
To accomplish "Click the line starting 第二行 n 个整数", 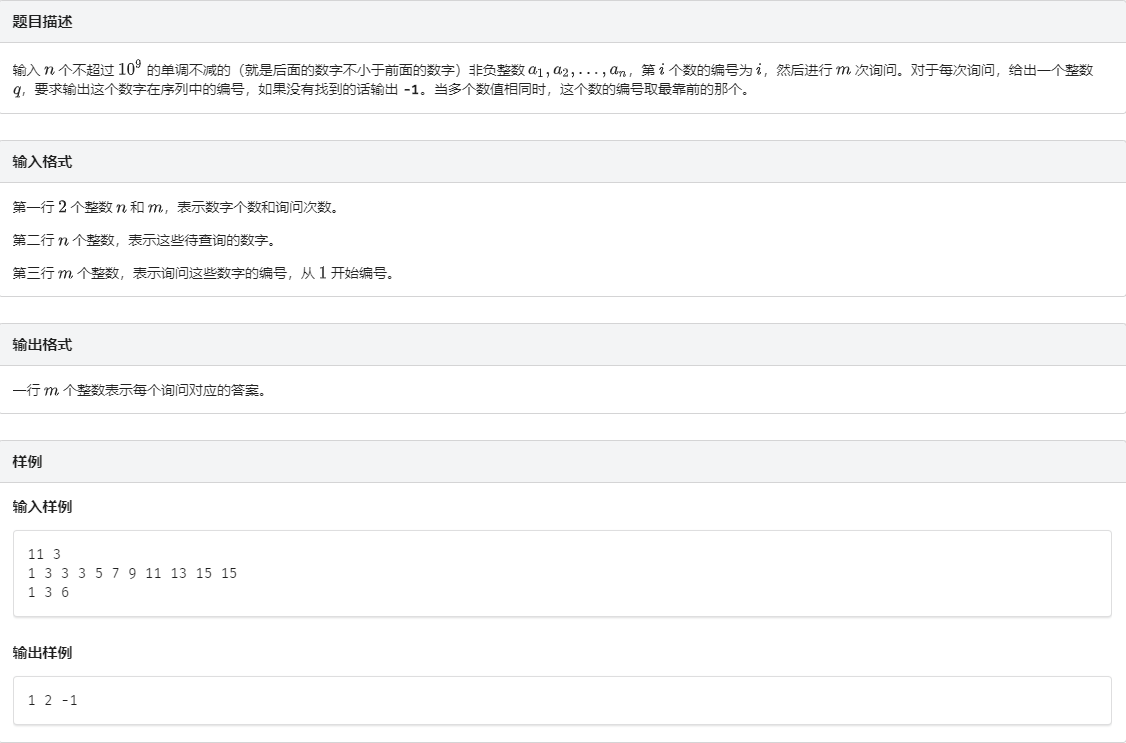I will click(x=144, y=240).
